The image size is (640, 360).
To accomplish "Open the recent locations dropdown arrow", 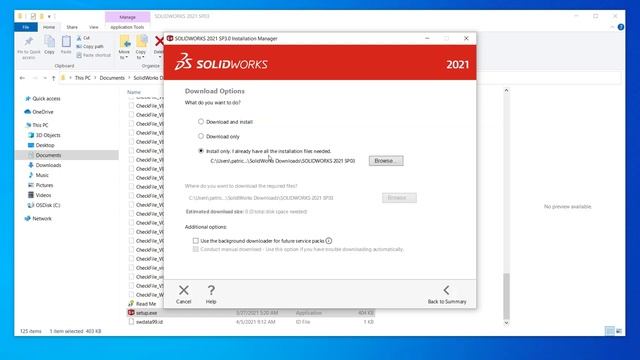I will click(44, 78).
